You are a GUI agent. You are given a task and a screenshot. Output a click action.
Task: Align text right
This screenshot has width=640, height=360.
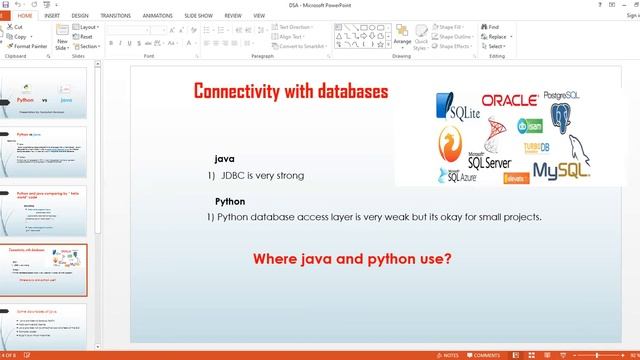tap(225, 43)
